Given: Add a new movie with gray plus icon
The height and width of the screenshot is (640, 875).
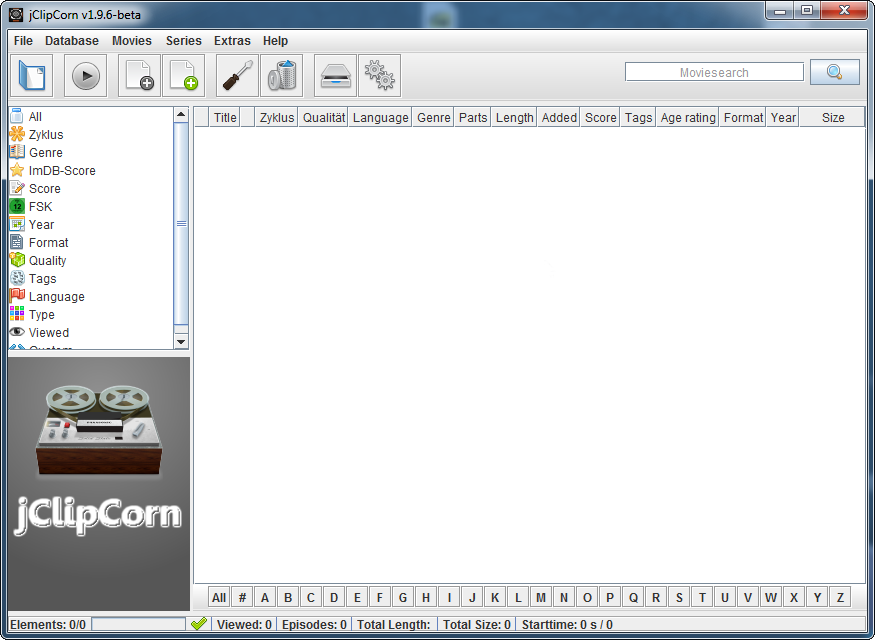Looking at the screenshot, I should coord(139,75).
